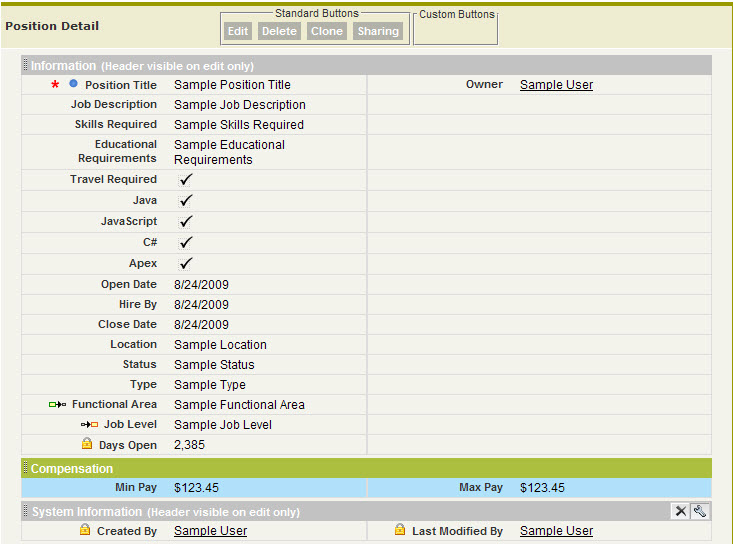Image resolution: width=733 pixels, height=544 pixels.
Task: Select the Type field label
Action: 143,385
